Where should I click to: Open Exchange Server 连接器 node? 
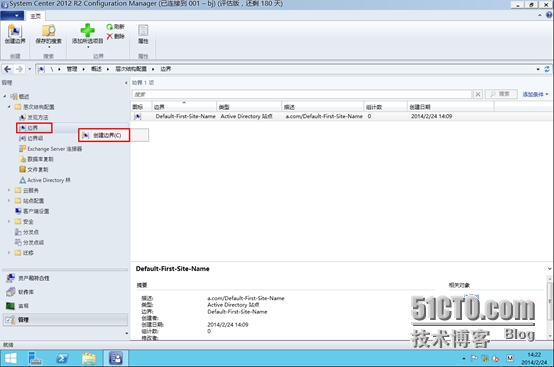[x=51, y=149]
